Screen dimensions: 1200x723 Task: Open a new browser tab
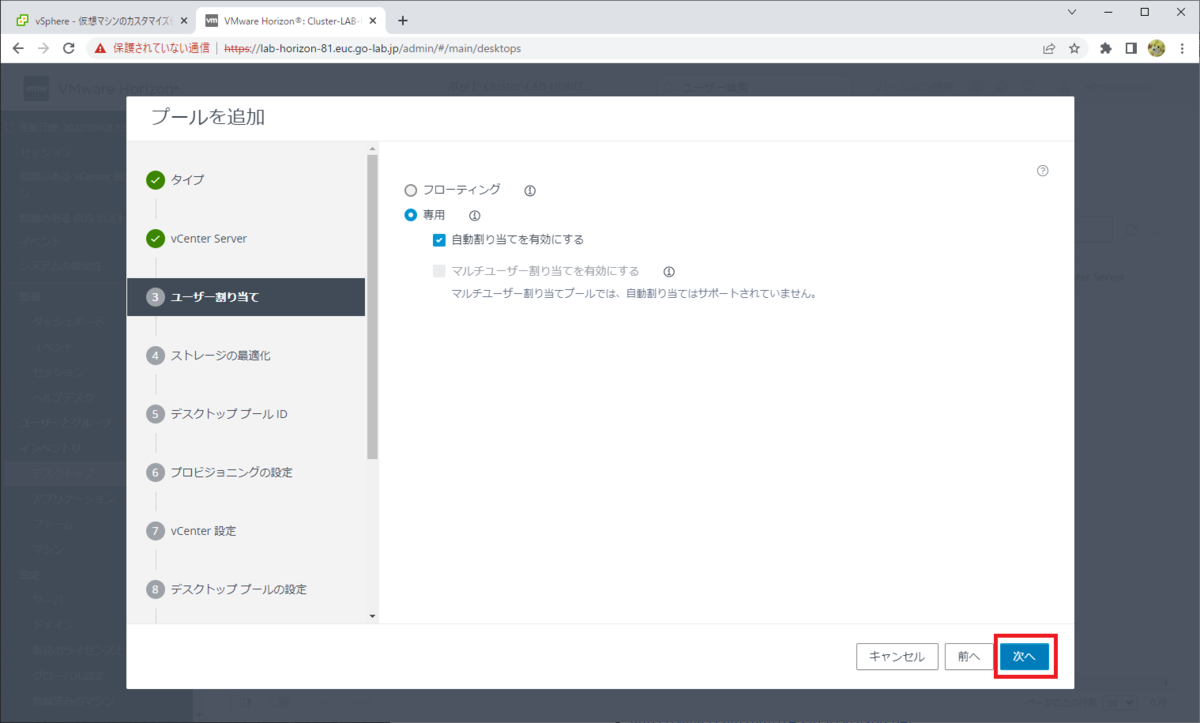403,20
